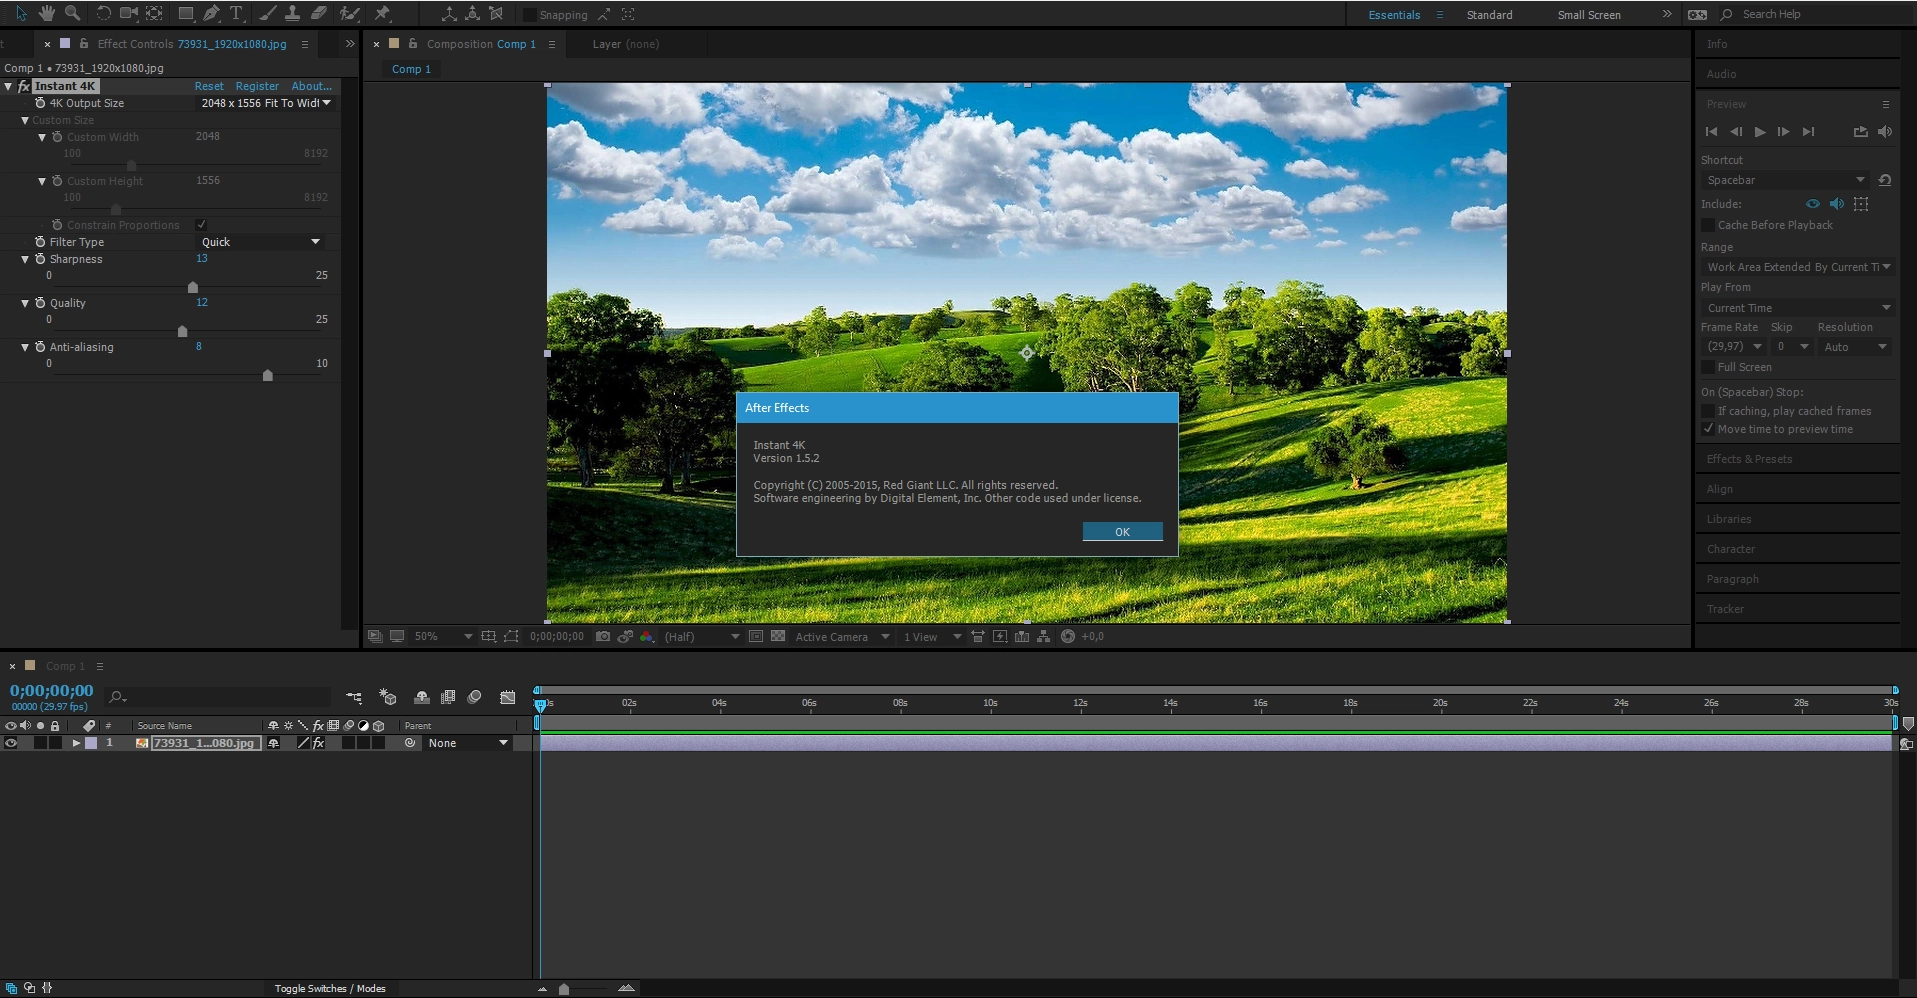Select the Zoom magnifier tool
Screen dimensions: 1917x998
(72, 13)
